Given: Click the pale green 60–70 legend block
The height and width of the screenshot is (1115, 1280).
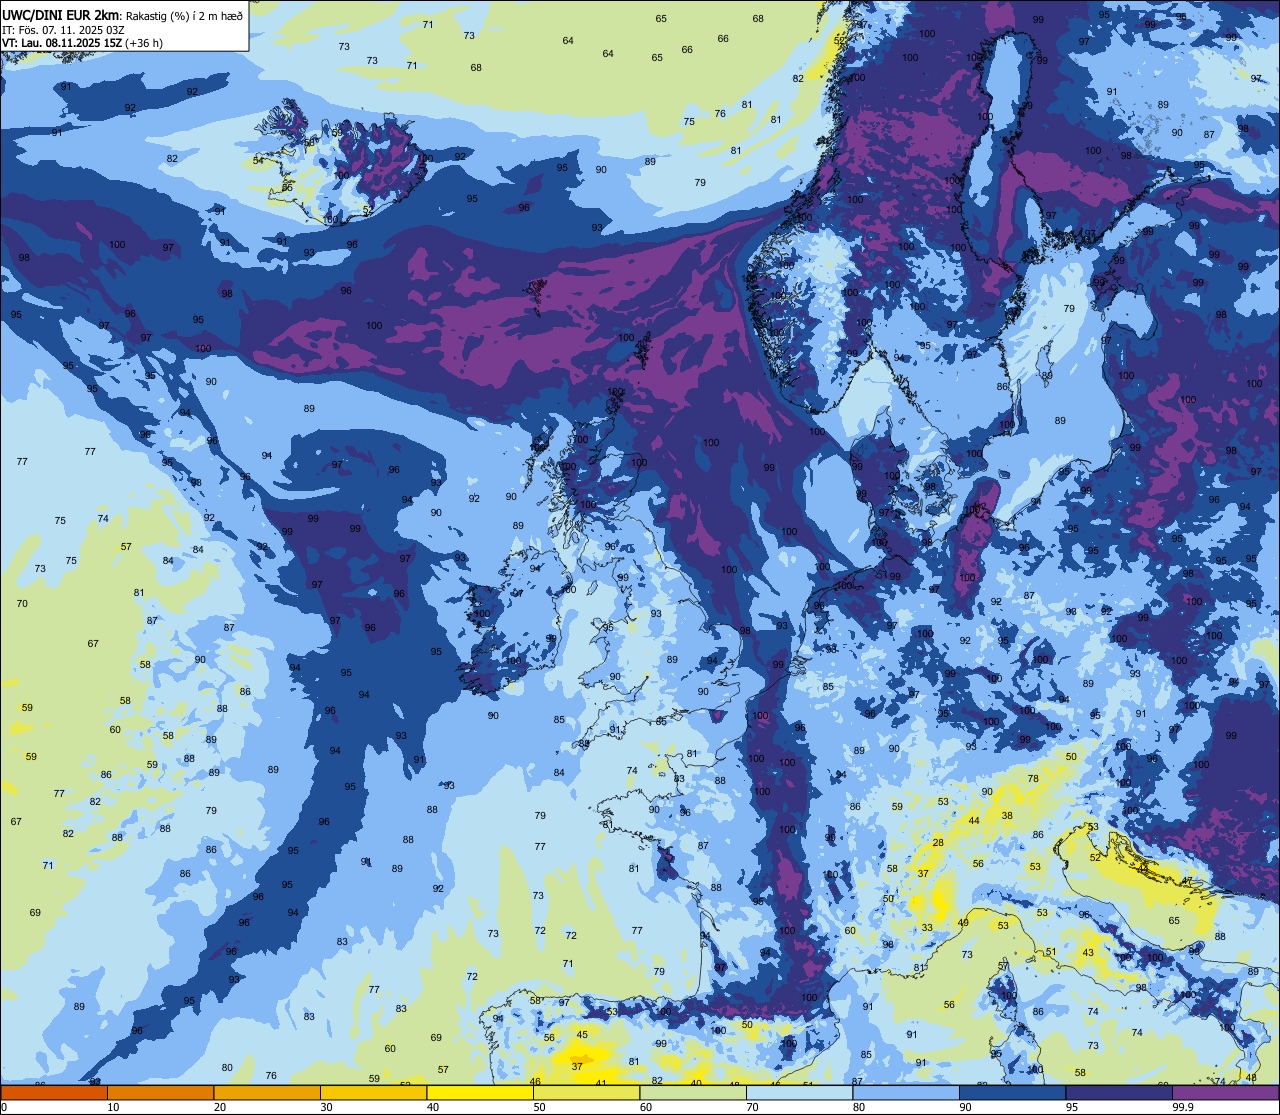Looking at the screenshot, I should 693,1092.
